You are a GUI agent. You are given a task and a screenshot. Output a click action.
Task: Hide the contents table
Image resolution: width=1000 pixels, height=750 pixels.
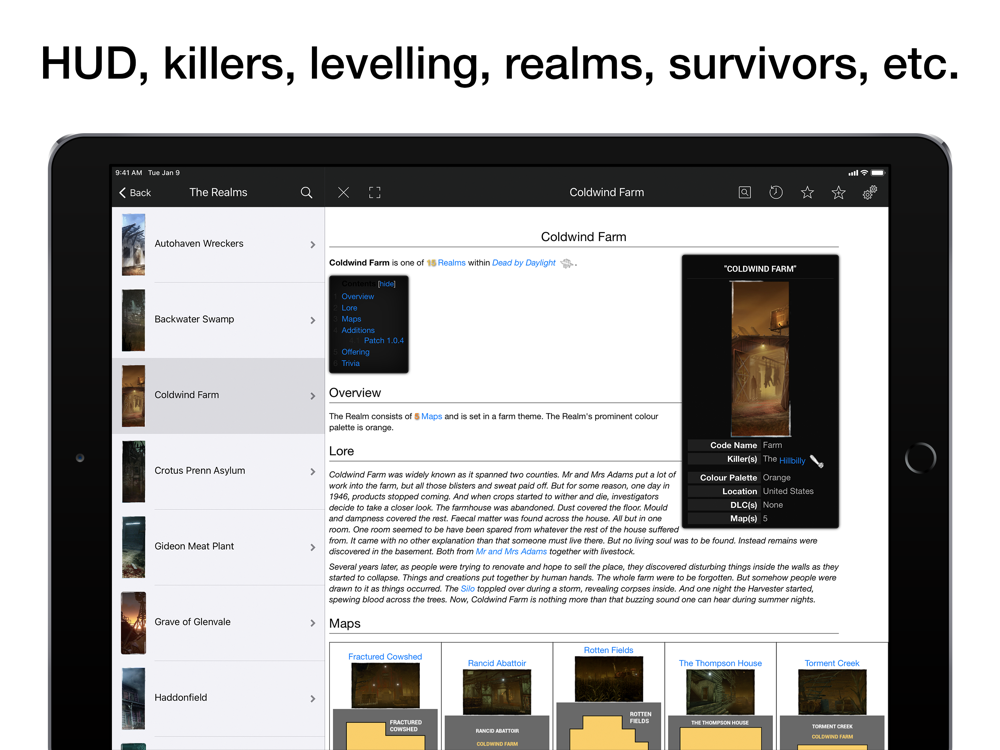click(386, 284)
